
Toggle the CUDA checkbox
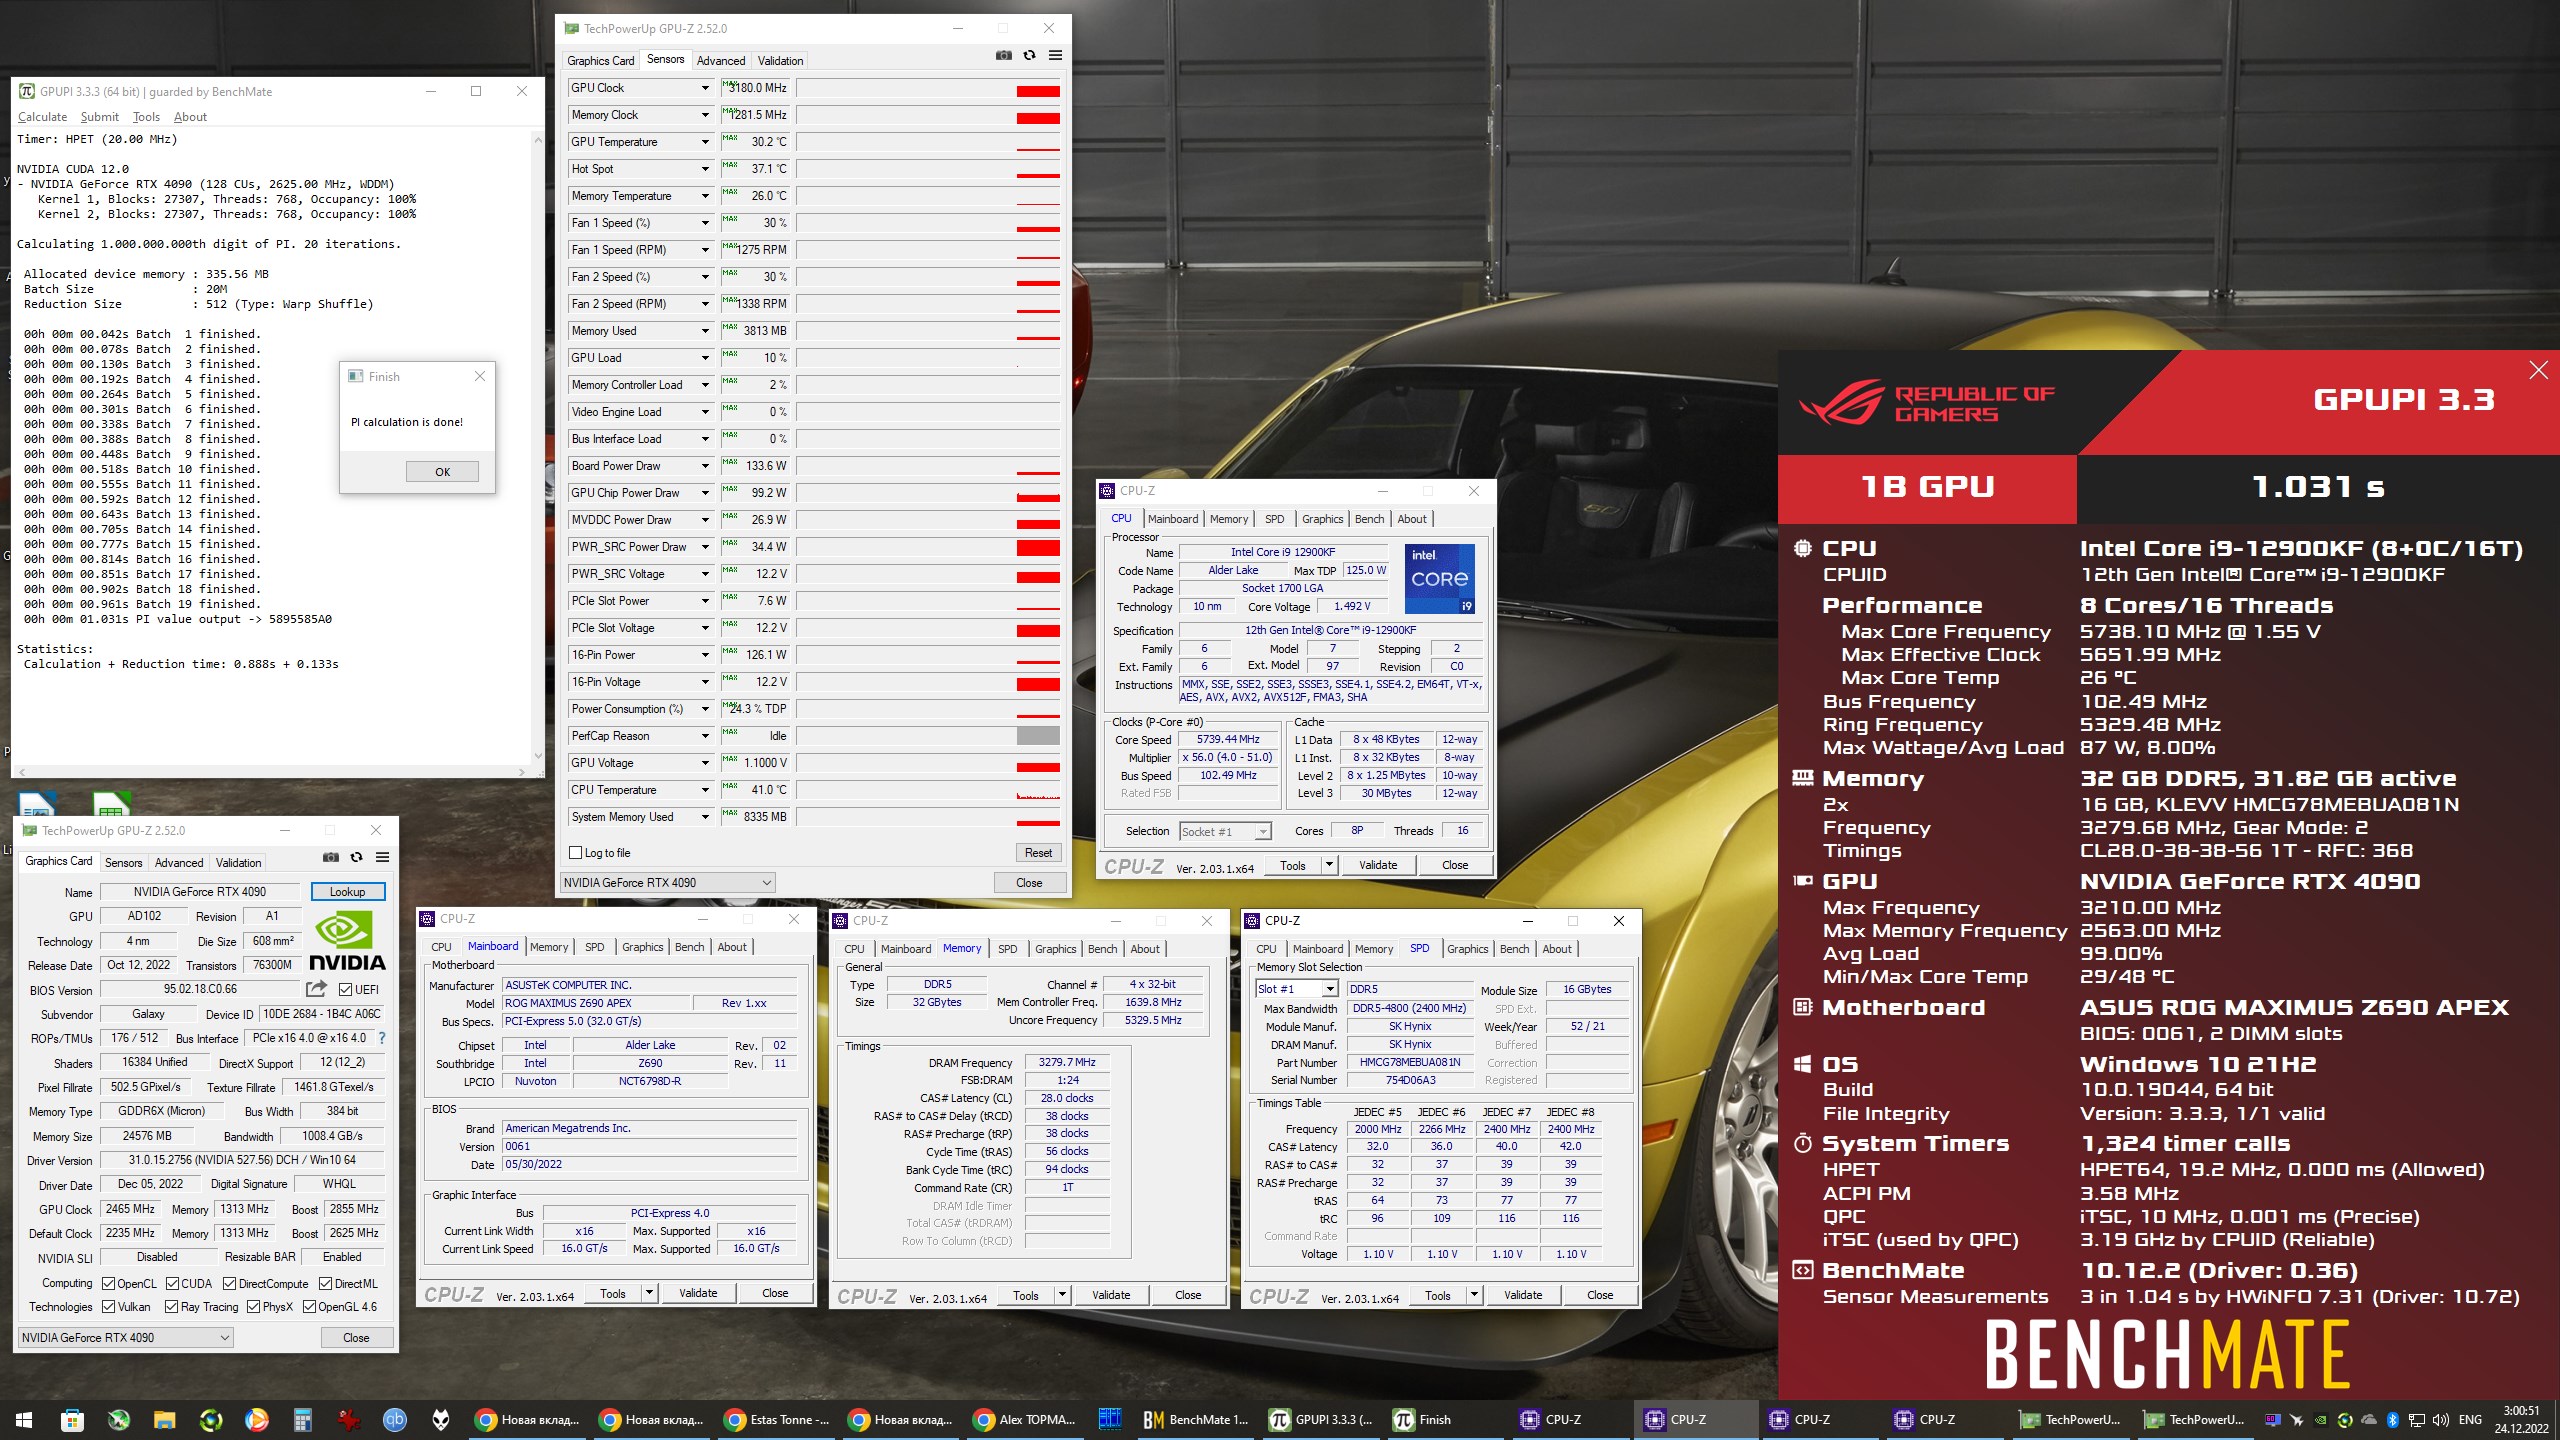(x=173, y=1283)
